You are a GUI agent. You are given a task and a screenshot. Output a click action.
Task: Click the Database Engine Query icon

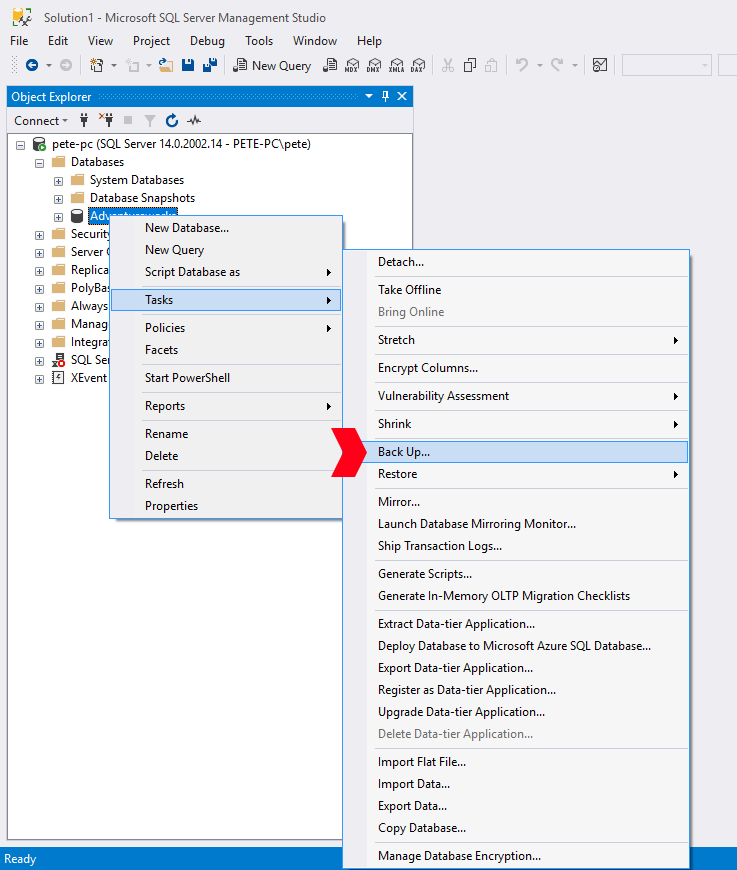[x=330, y=65]
